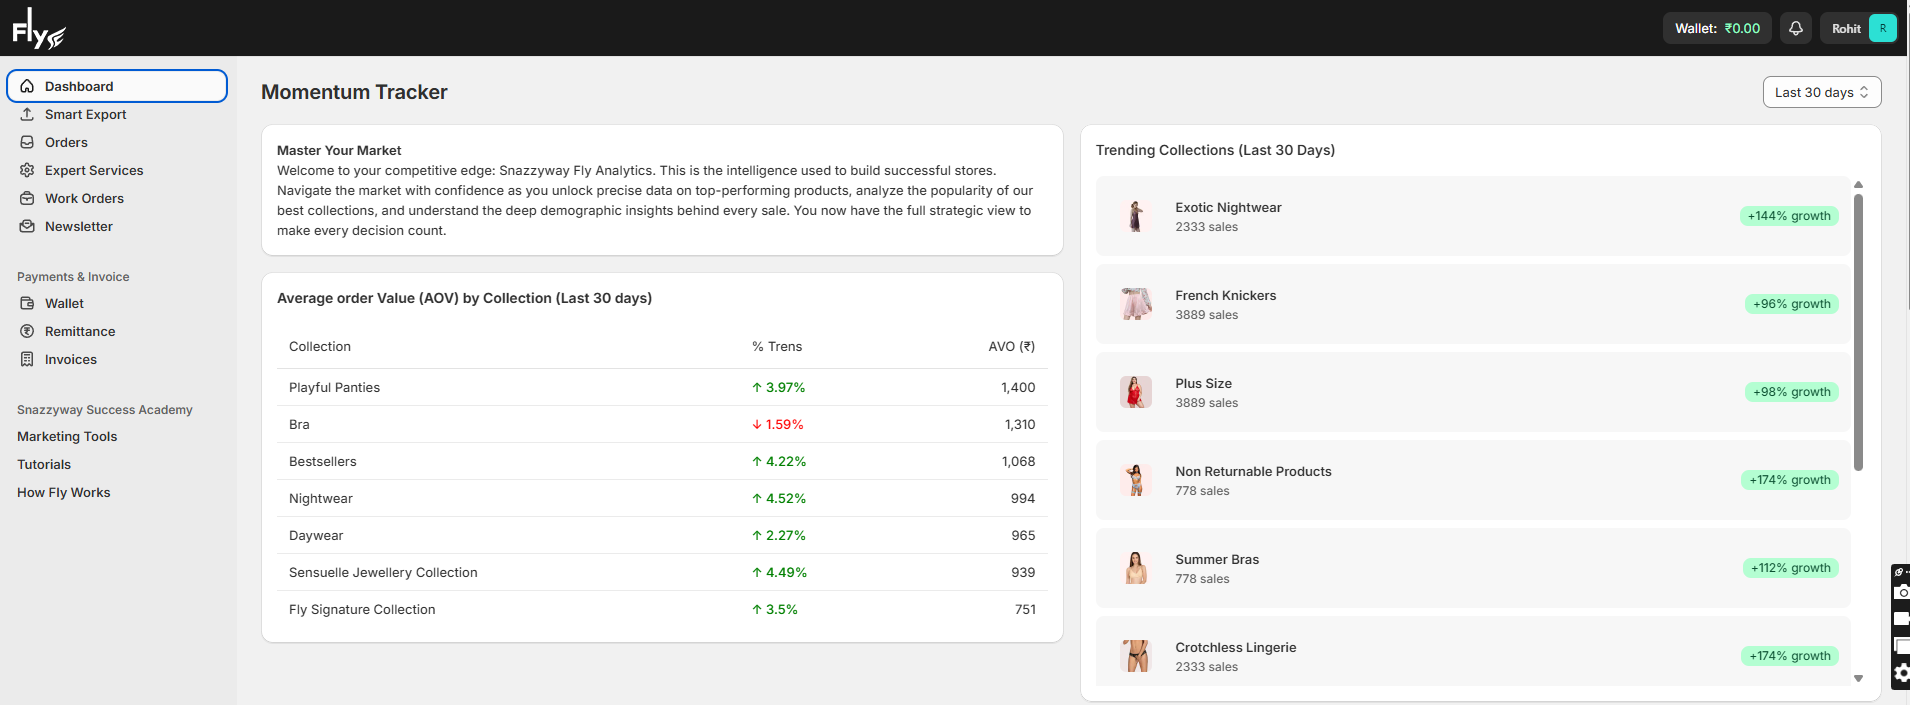Click Exotic Nightwear product thumbnail
This screenshot has height=705, width=1910.
click(x=1136, y=216)
